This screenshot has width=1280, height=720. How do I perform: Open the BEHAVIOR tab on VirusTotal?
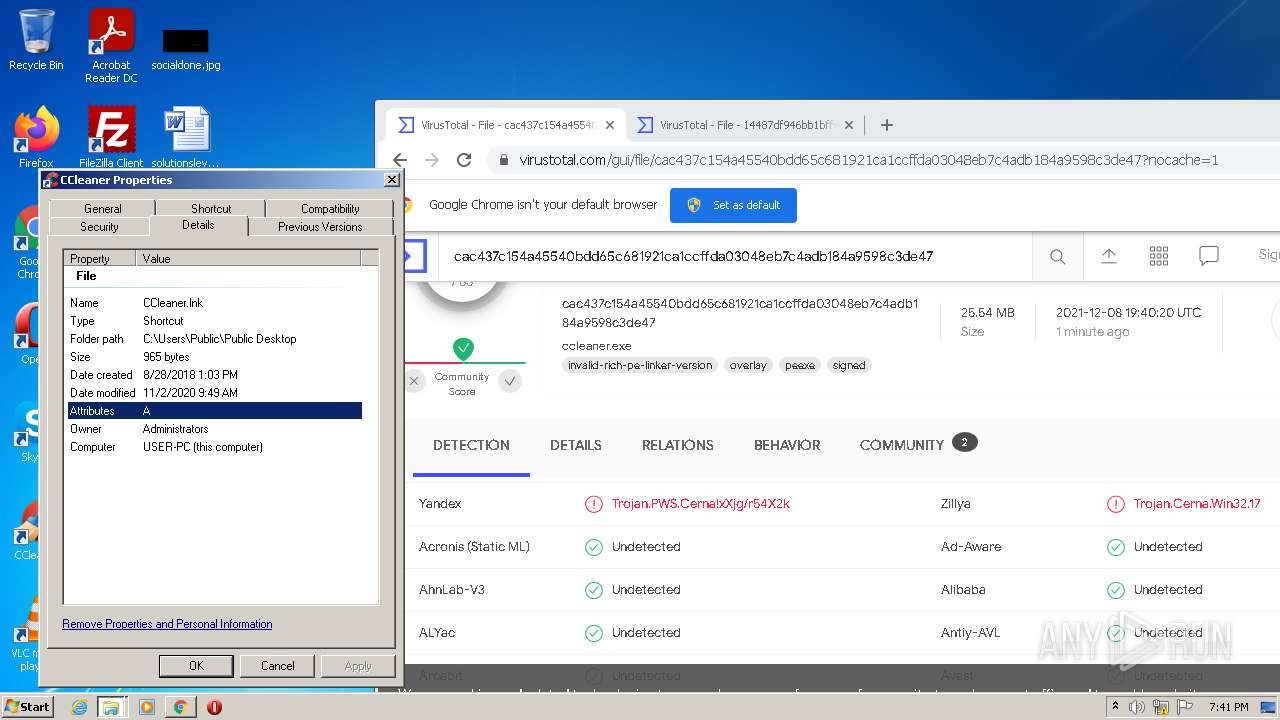[787, 445]
